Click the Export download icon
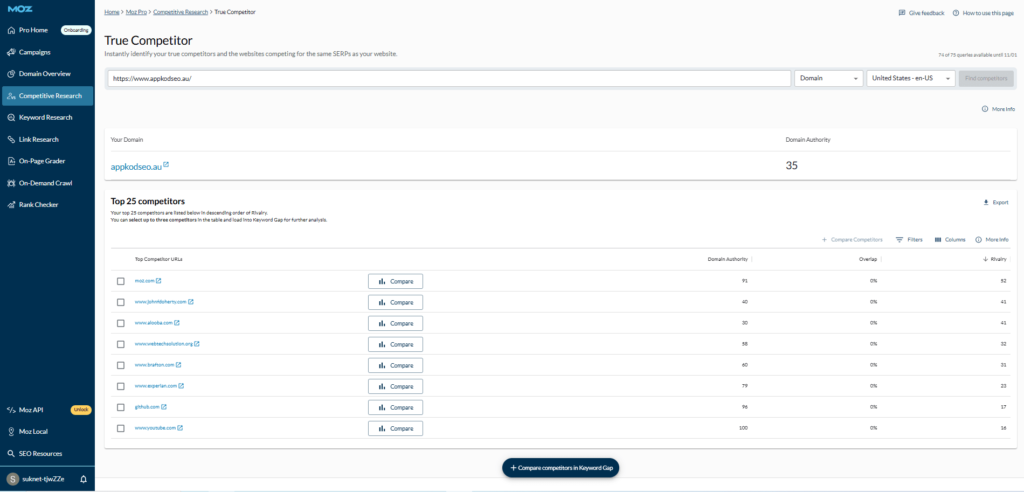The height and width of the screenshot is (492, 1024). (x=986, y=202)
